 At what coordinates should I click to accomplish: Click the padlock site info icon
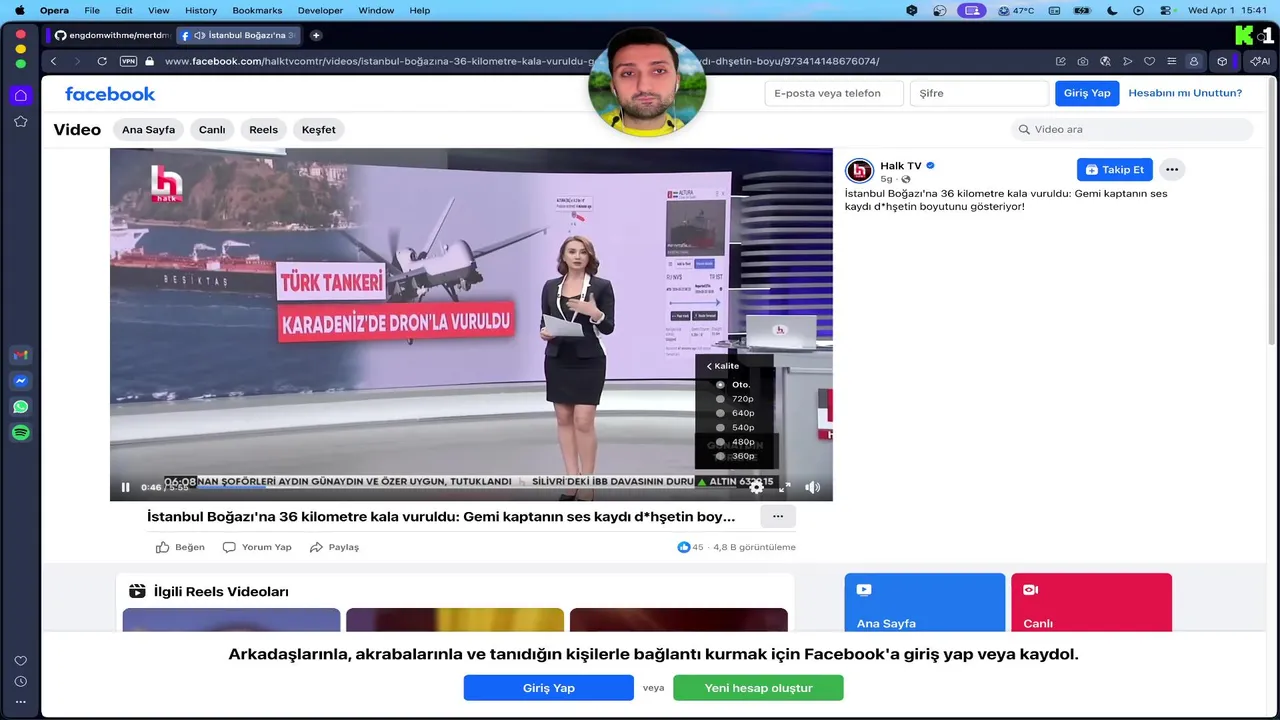[x=149, y=61]
